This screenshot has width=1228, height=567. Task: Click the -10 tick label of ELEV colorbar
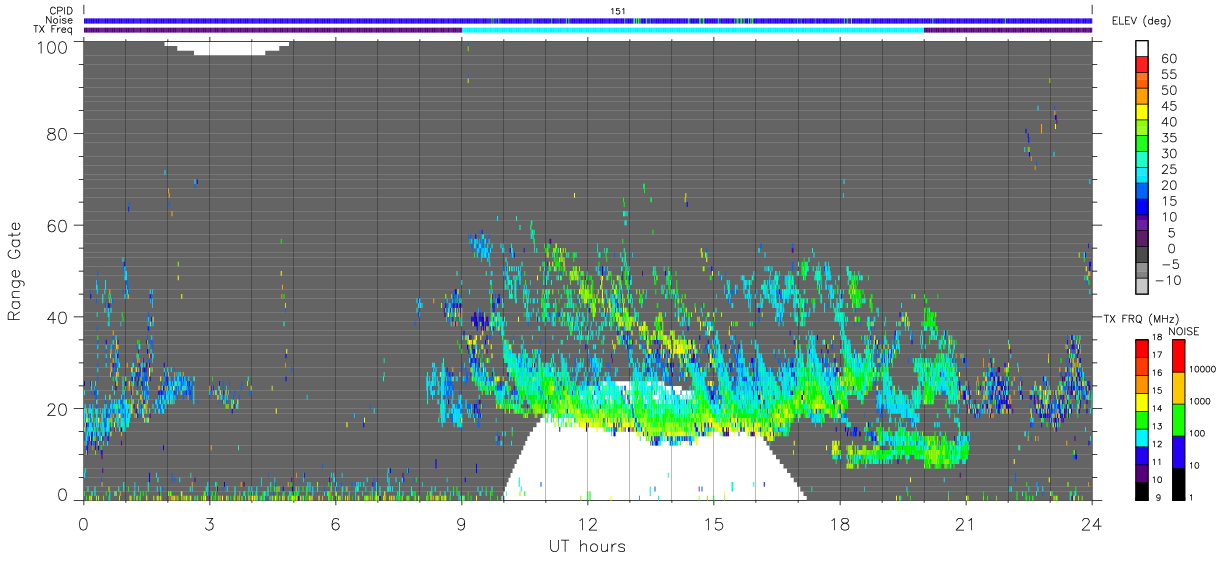[1166, 280]
